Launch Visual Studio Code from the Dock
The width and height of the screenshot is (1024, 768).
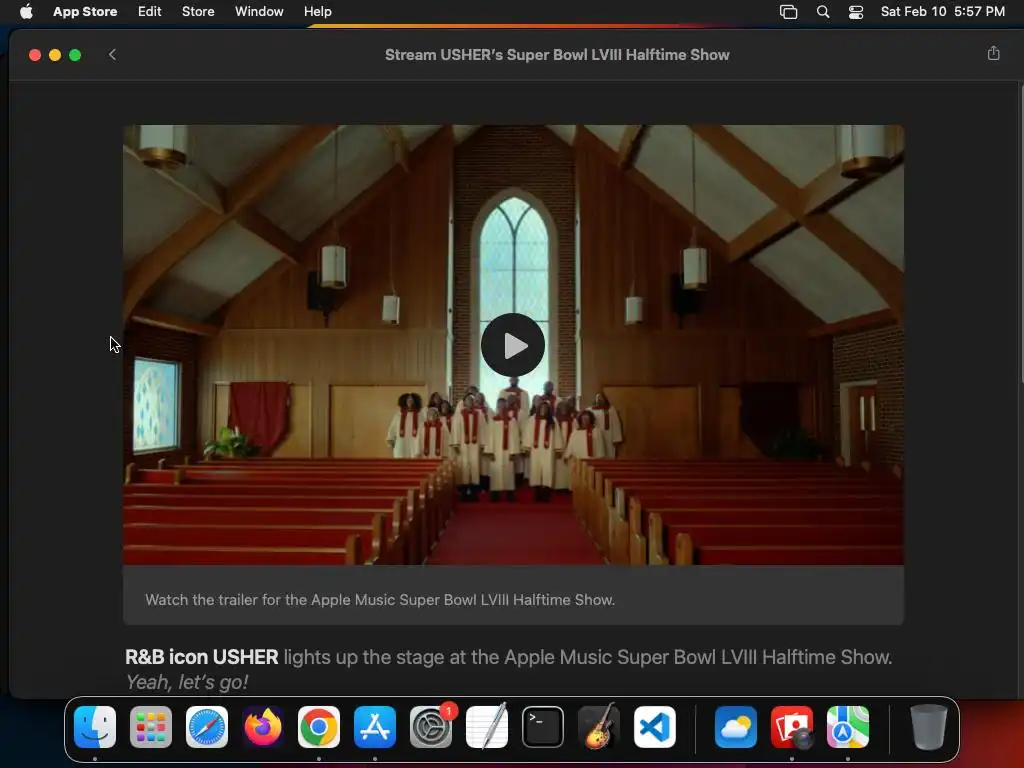(655, 727)
